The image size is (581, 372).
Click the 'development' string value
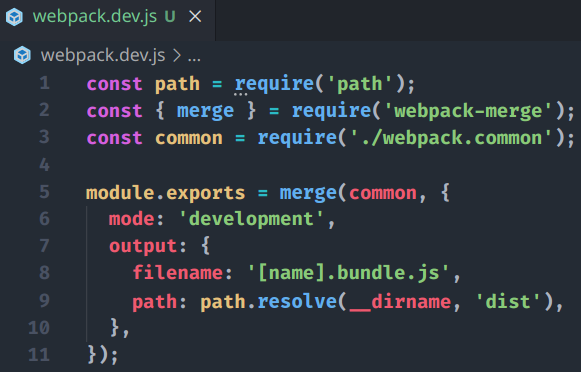tap(251, 219)
